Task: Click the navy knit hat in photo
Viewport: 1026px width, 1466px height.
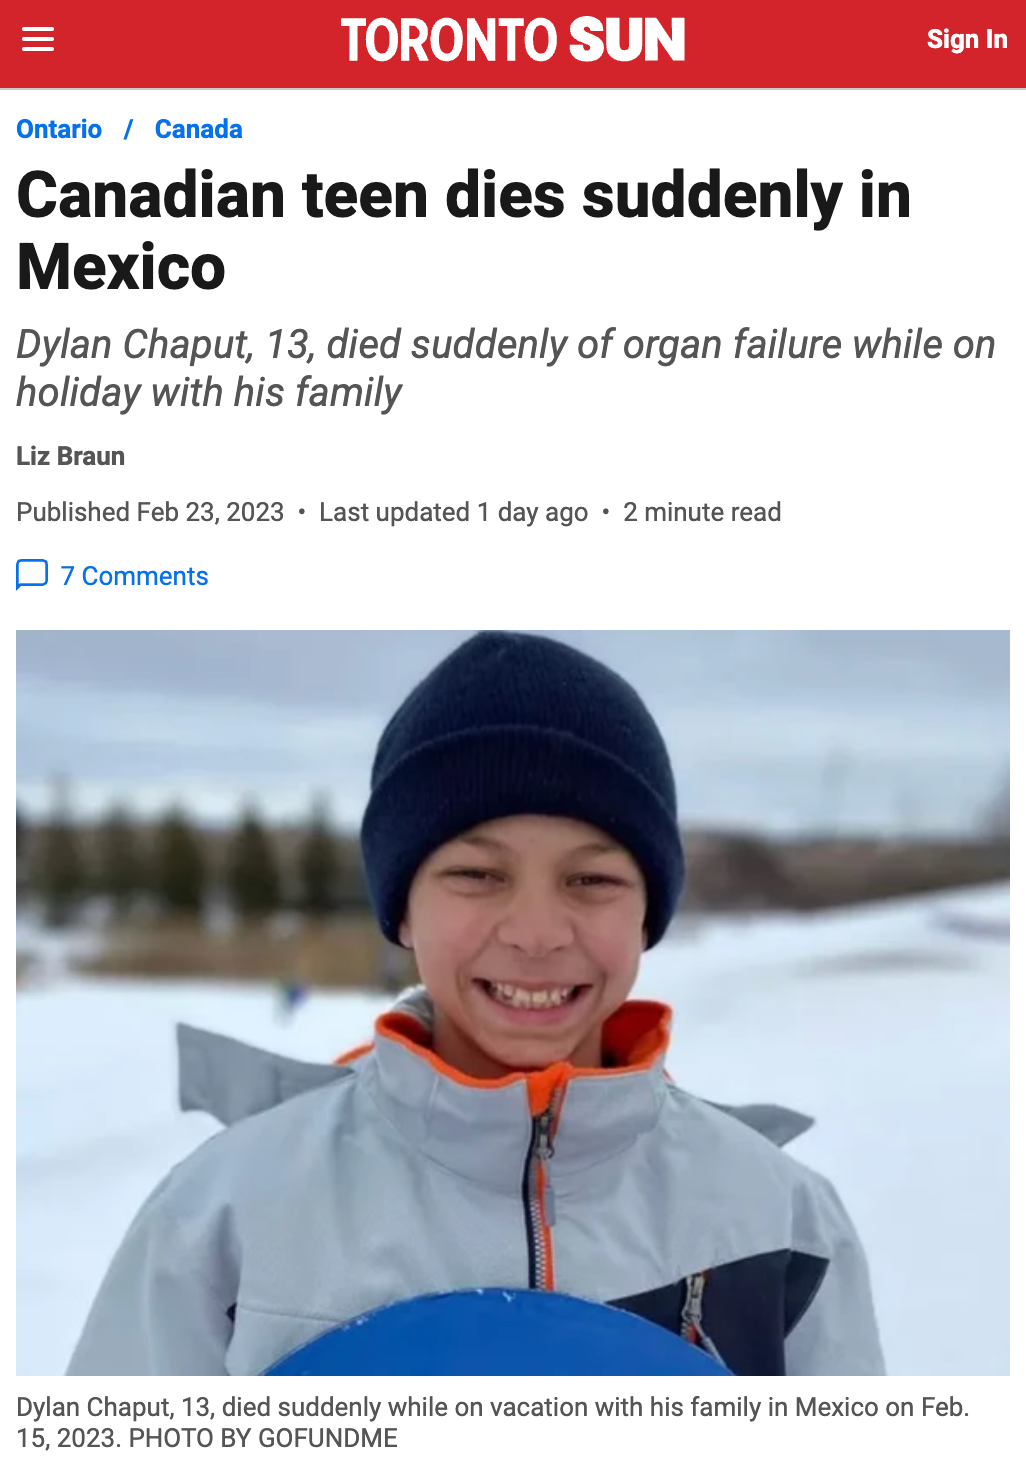Action: point(522,770)
